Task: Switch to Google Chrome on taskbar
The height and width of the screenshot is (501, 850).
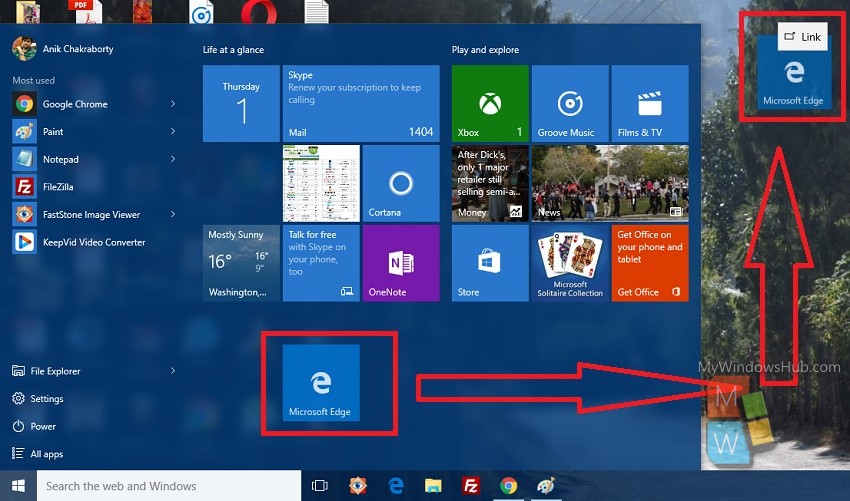Action: [508, 486]
